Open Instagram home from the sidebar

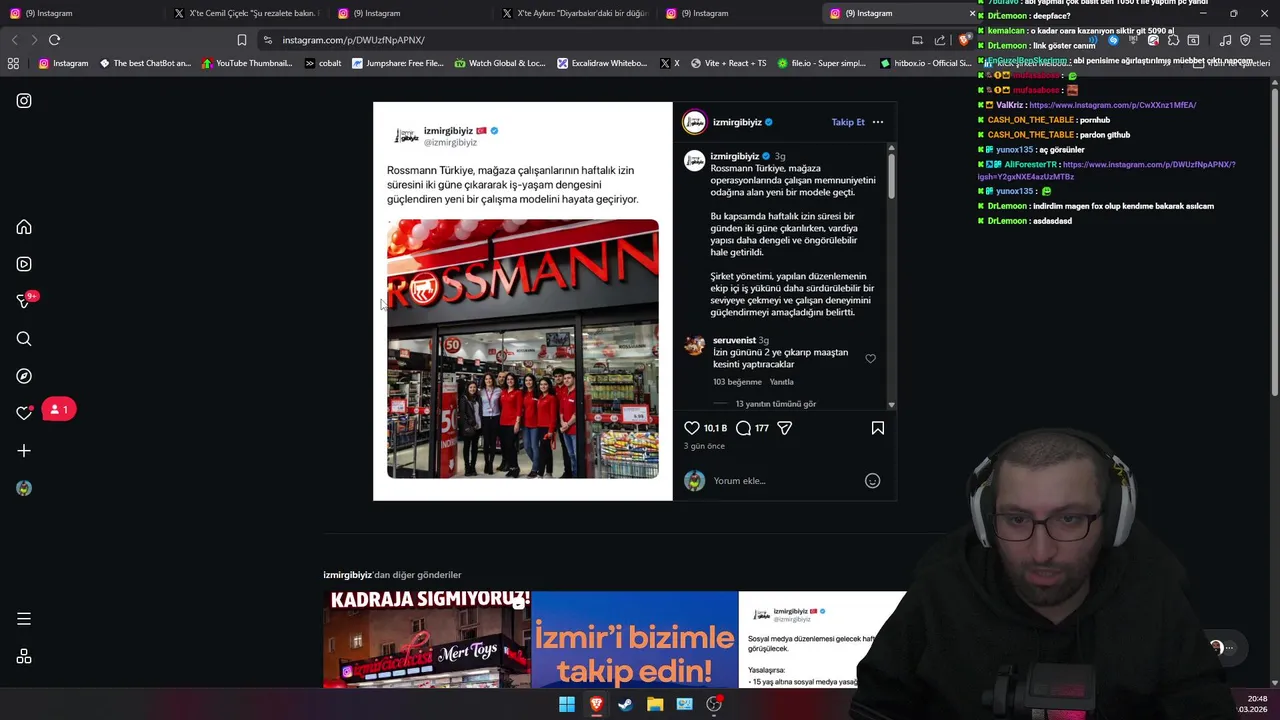[24, 227]
